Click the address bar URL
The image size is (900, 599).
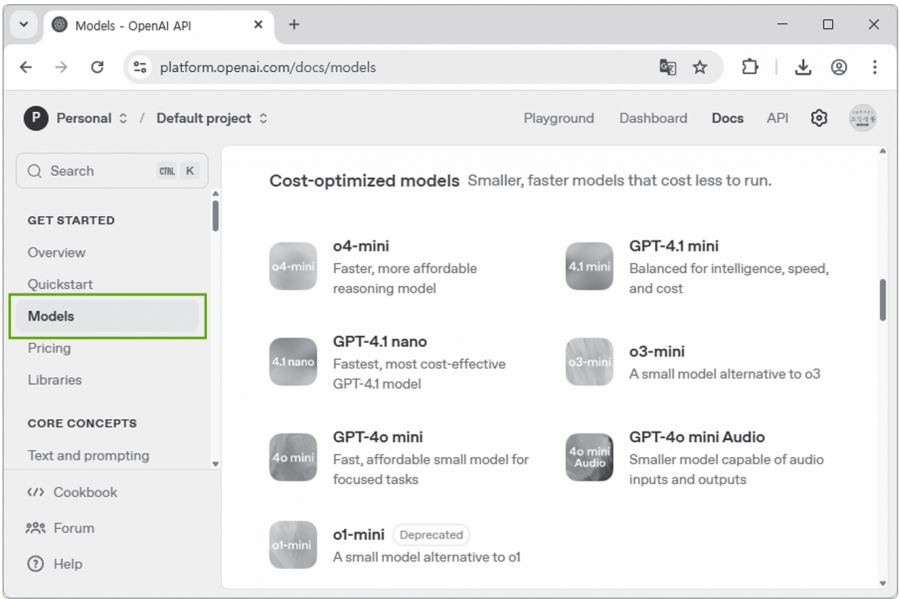click(268, 67)
